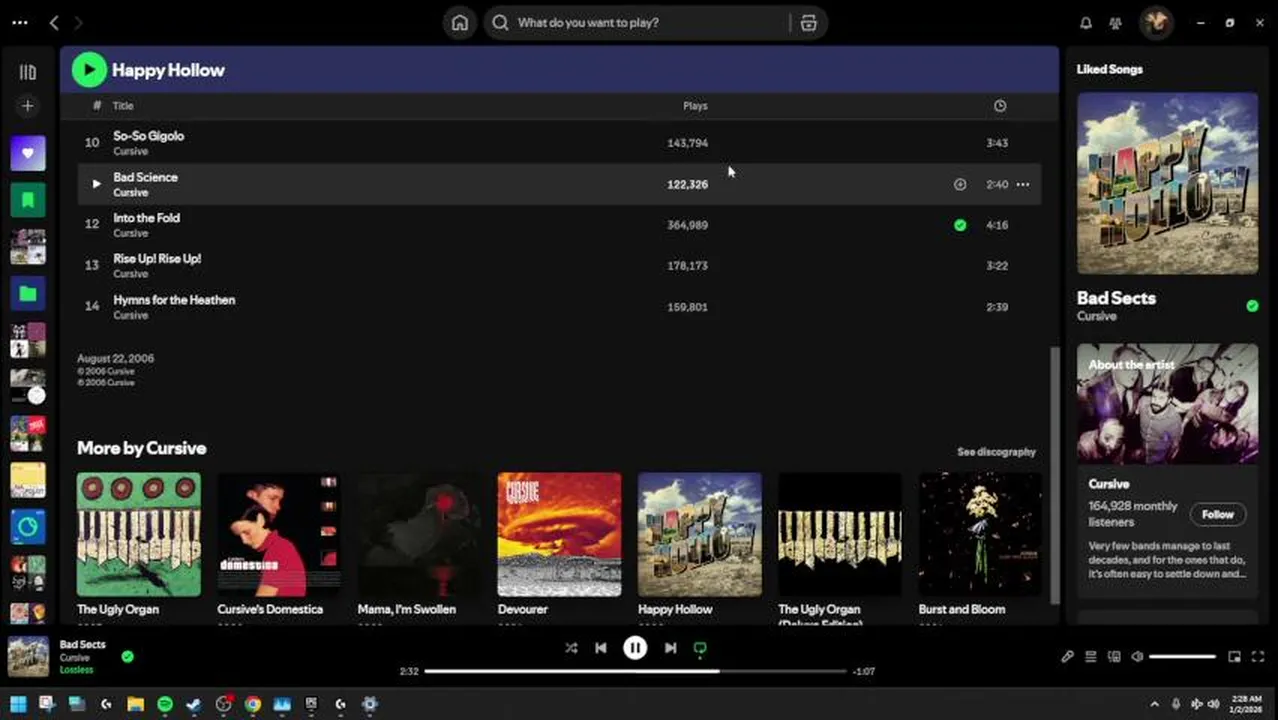Viewport: 1278px width, 720px height.
Task: Open The Ugly Organ album cover
Action: 139,534
